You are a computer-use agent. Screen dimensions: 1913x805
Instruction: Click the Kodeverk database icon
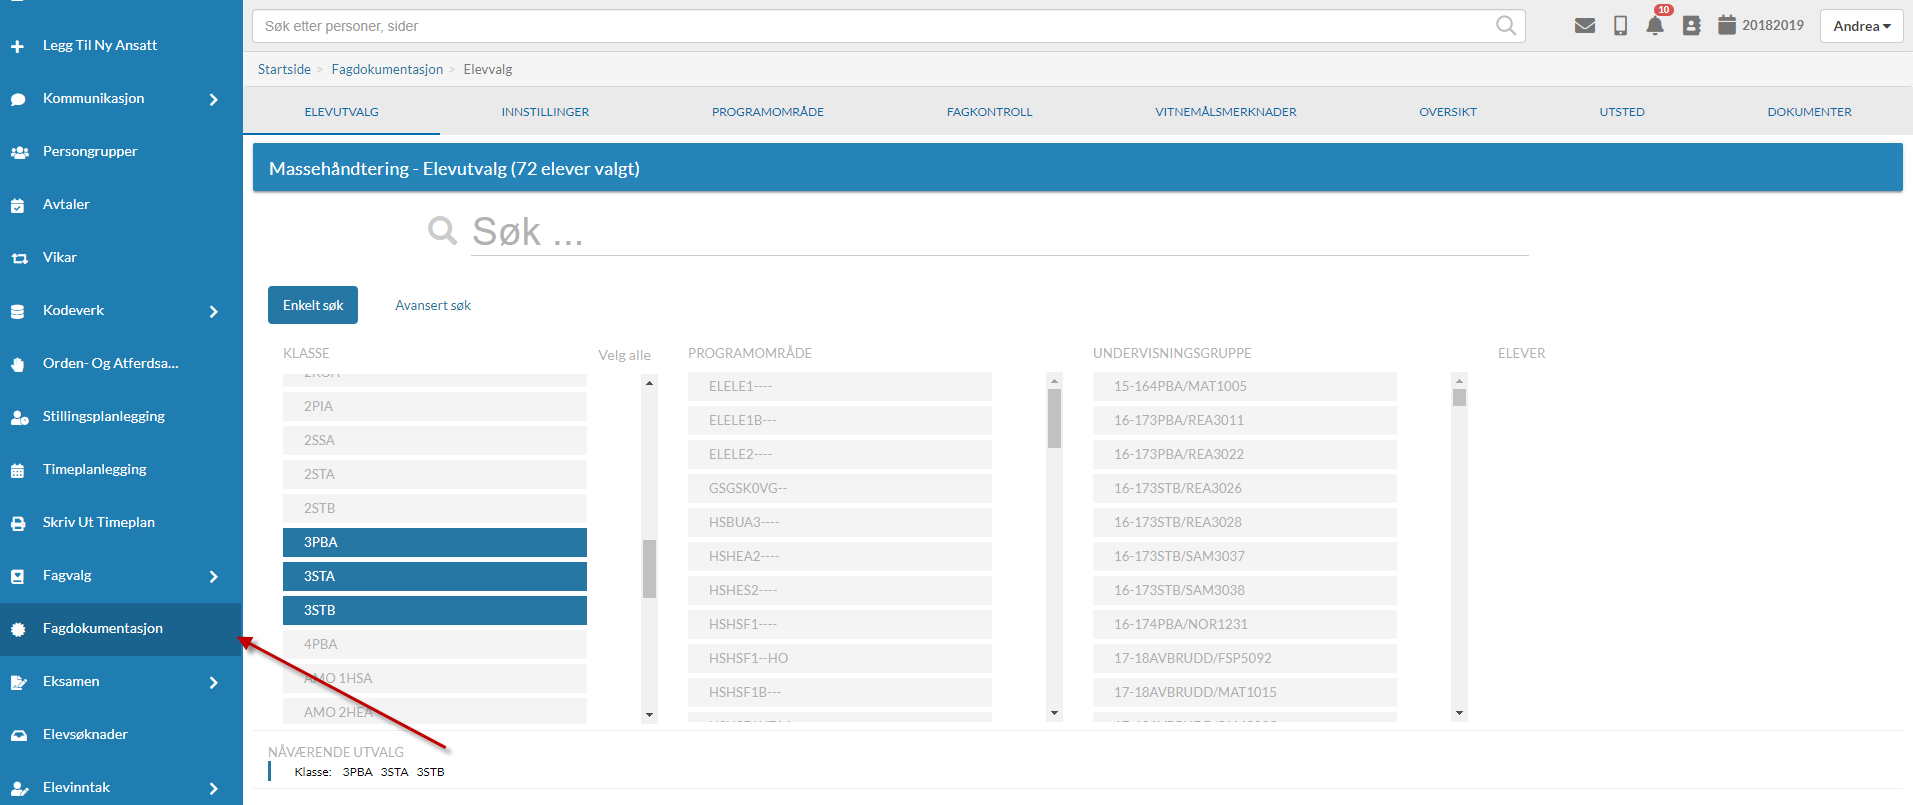[18, 311]
